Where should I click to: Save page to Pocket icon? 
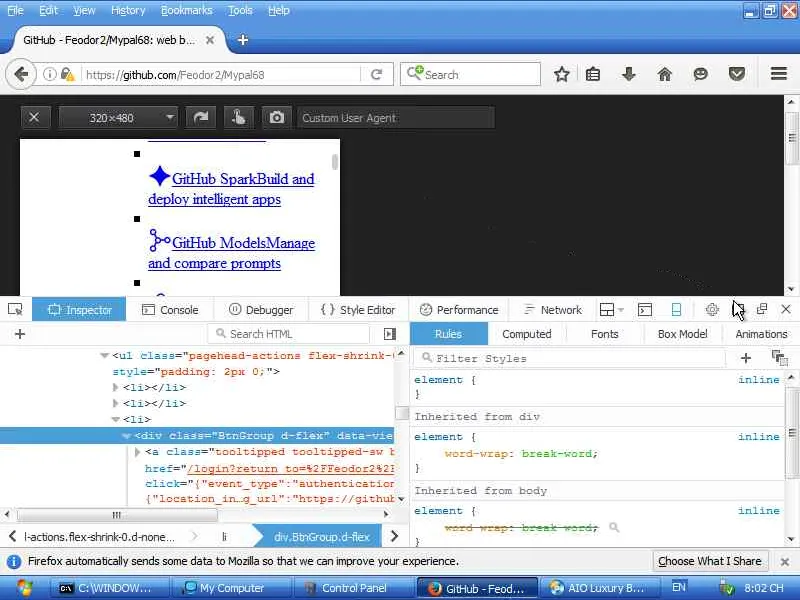point(737,74)
